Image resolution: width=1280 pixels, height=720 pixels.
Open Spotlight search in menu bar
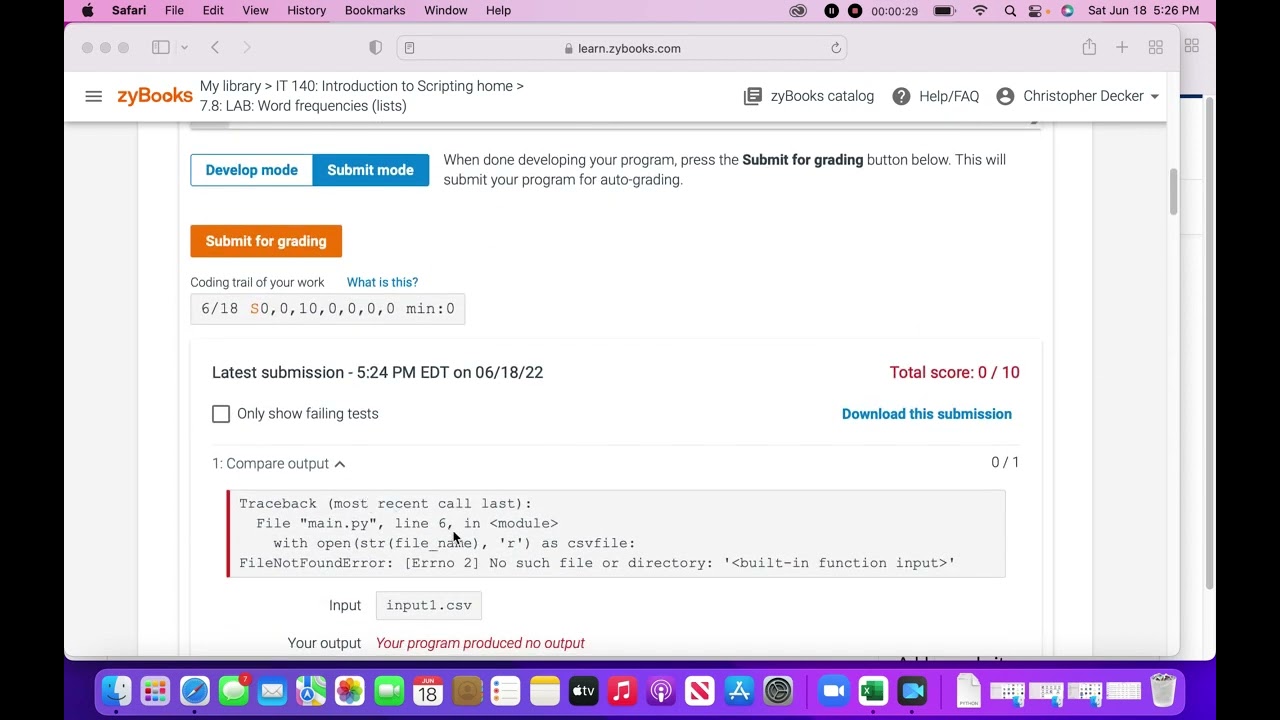[x=1010, y=10]
